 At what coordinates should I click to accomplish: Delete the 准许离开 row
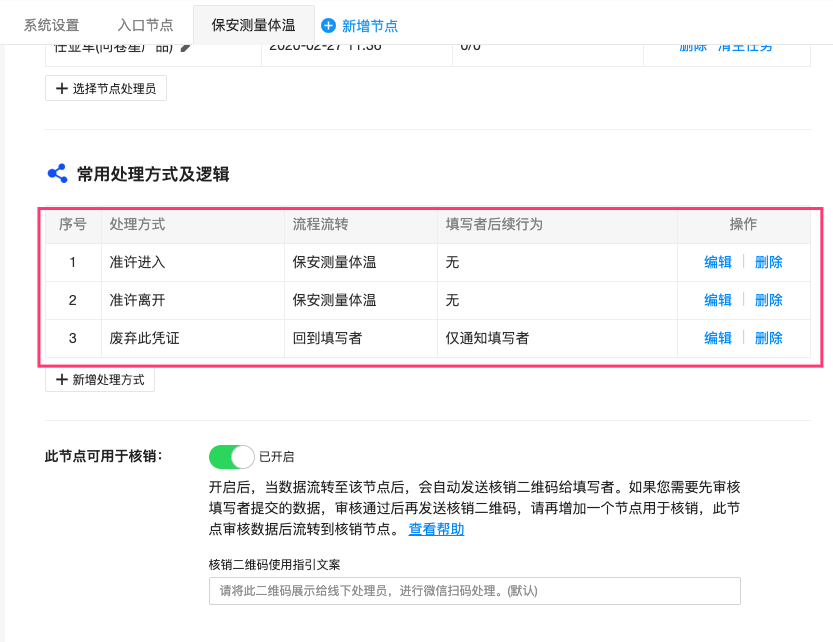pos(769,300)
